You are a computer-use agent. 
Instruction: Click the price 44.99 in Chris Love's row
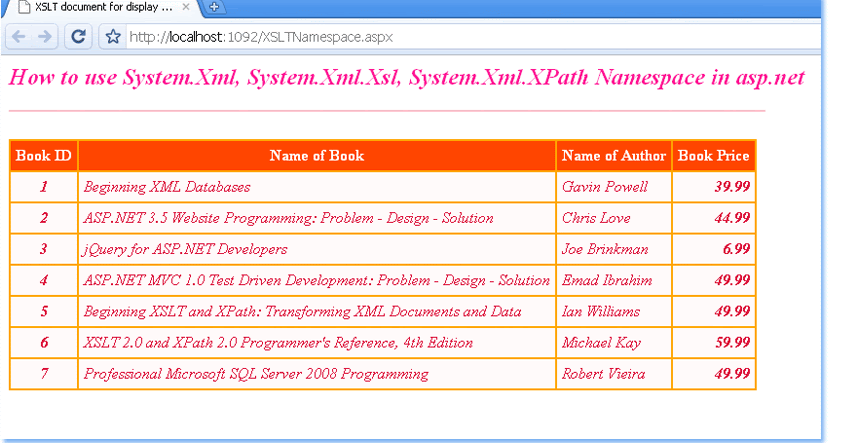732,218
